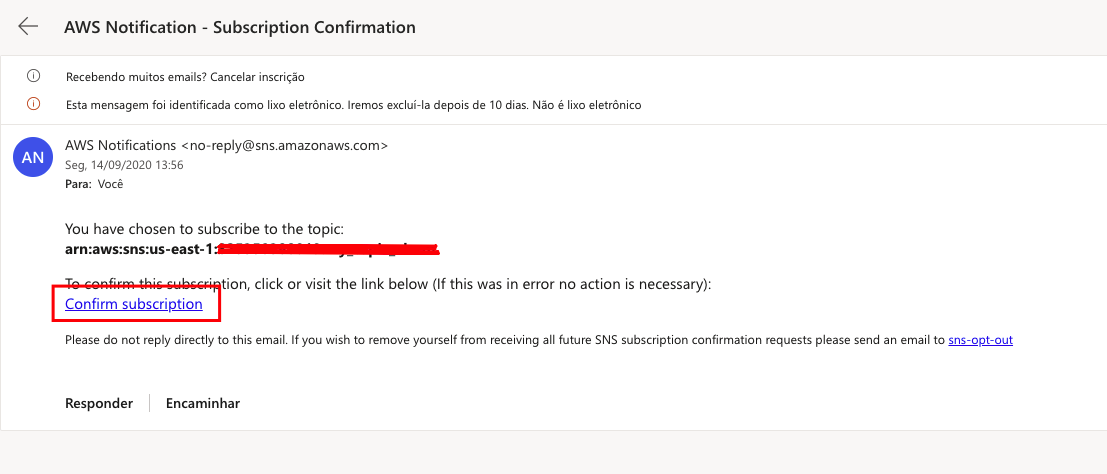Screen dimensions: 1107x474
Task: Go back using the left arrow icon
Action: [x=28, y=27]
